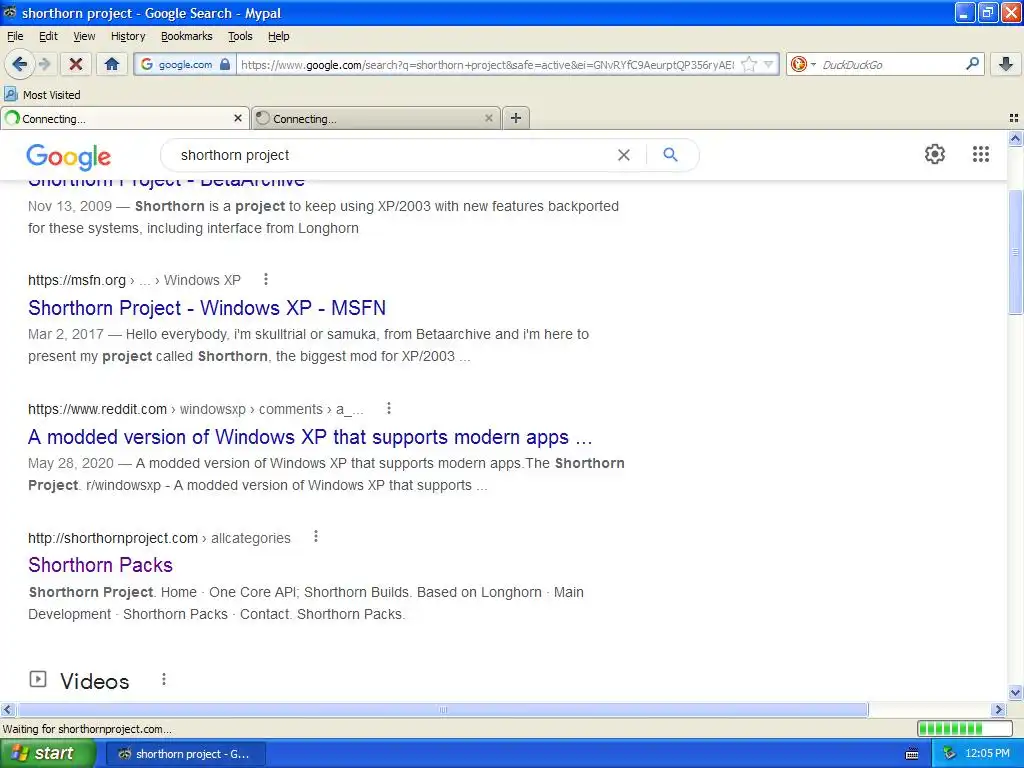Open the View menu

coord(84,36)
